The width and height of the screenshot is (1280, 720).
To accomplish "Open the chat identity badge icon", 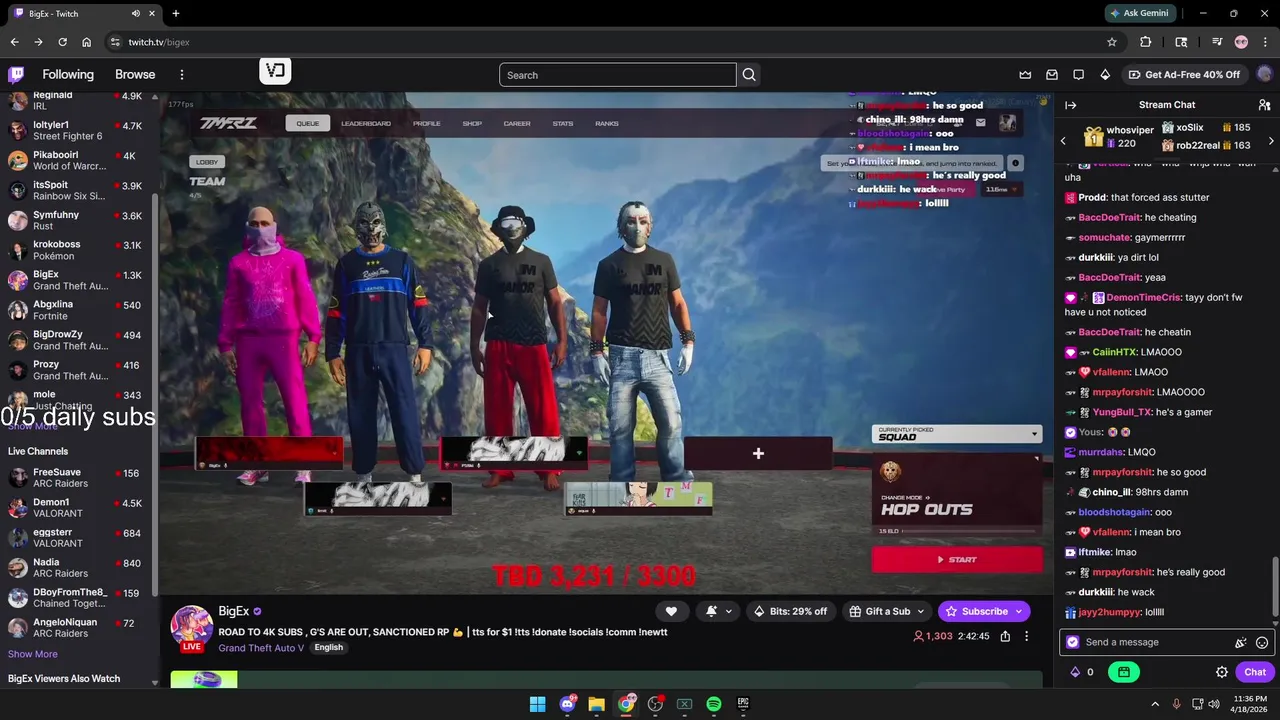I will tap(1073, 643).
